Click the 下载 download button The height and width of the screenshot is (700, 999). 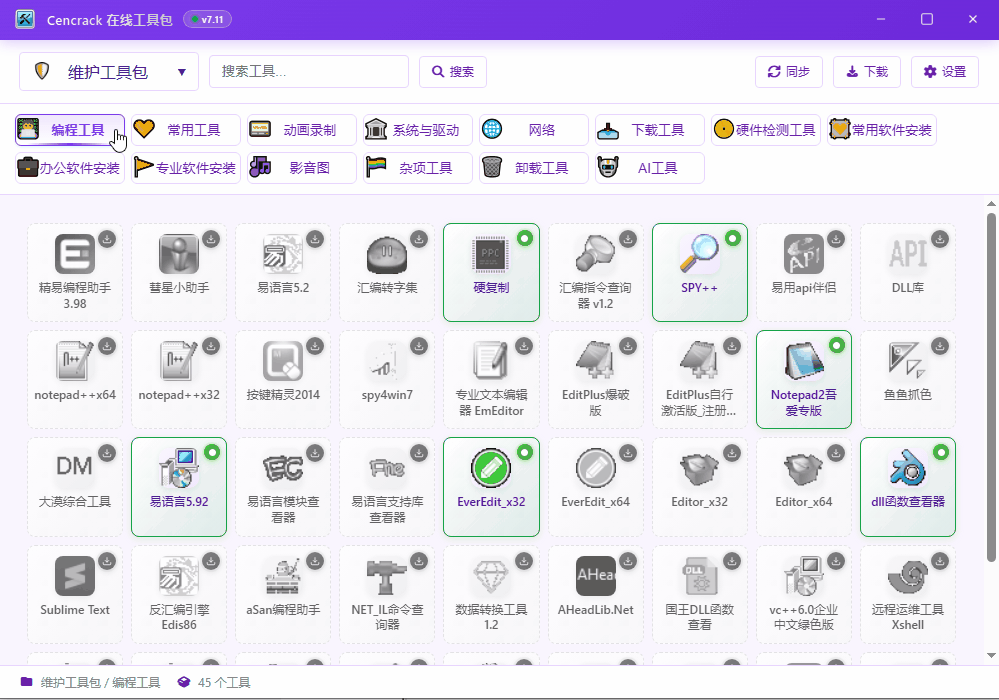pyautogui.click(x=866, y=71)
